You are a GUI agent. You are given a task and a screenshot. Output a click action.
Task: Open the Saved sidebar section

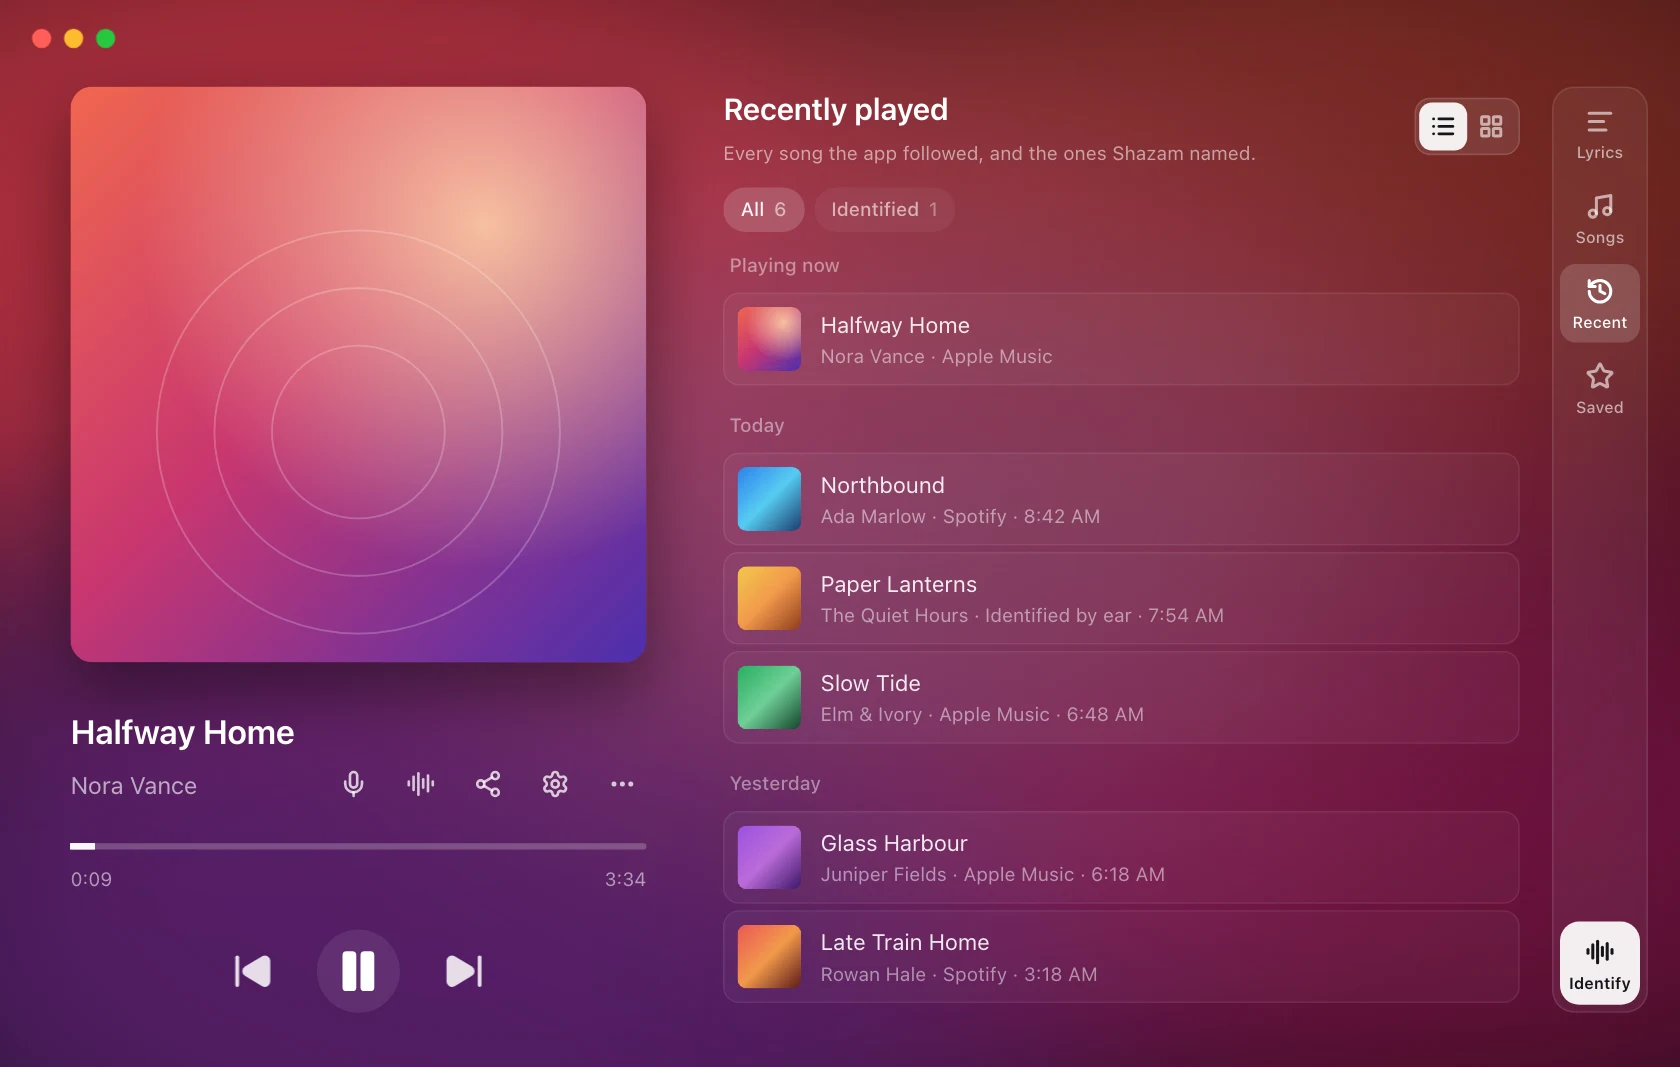click(x=1599, y=389)
